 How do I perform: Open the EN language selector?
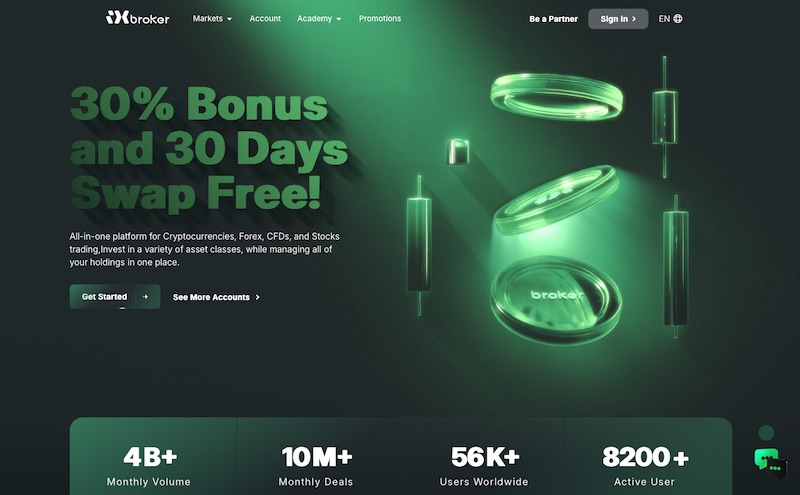pos(670,19)
